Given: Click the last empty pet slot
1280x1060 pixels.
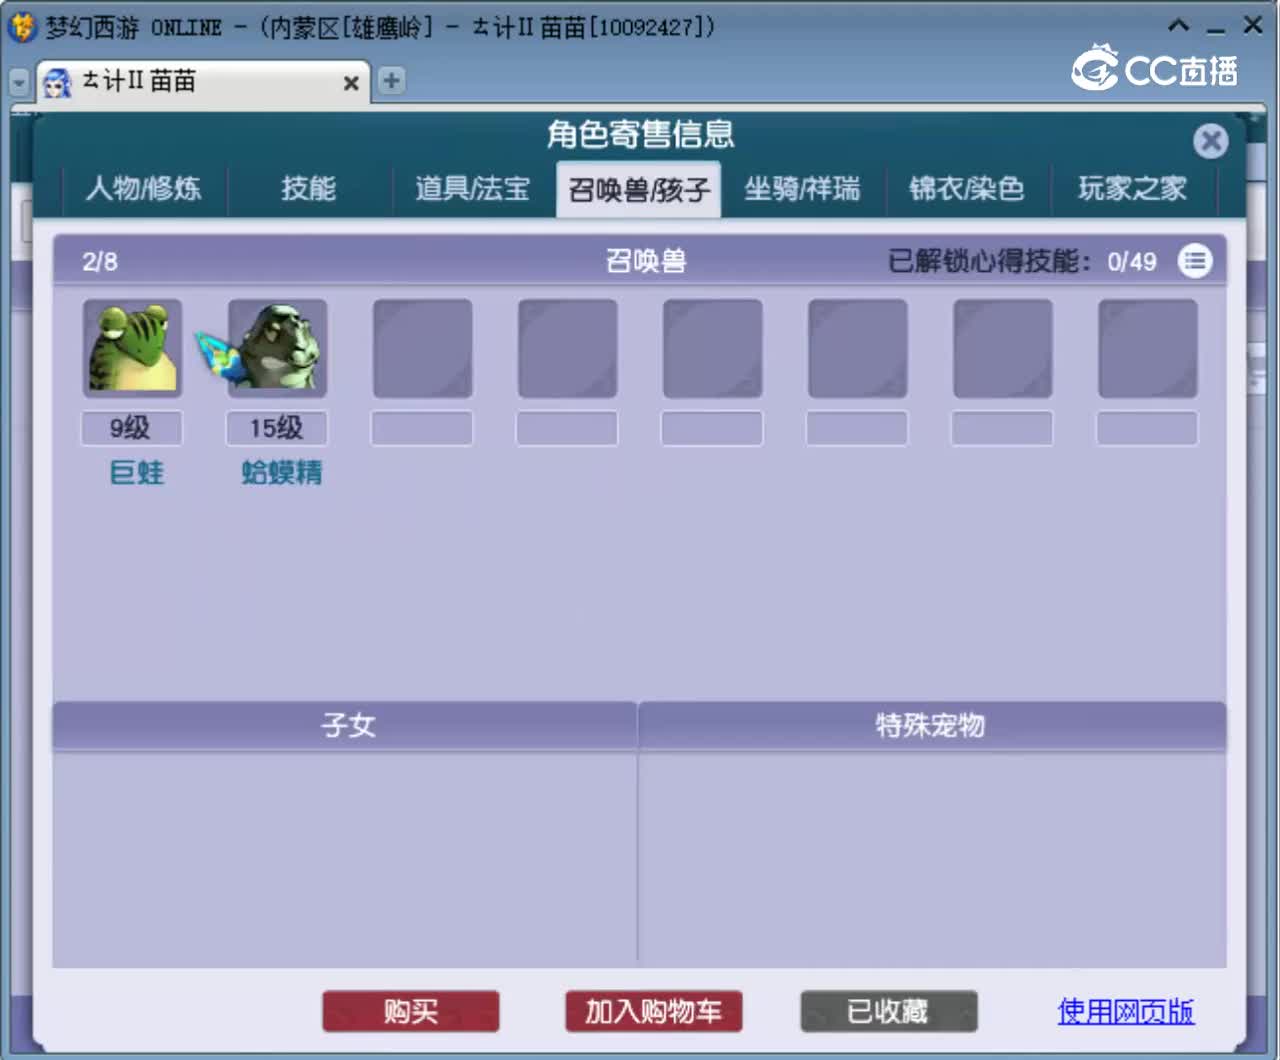Looking at the screenshot, I should coord(1147,347).
